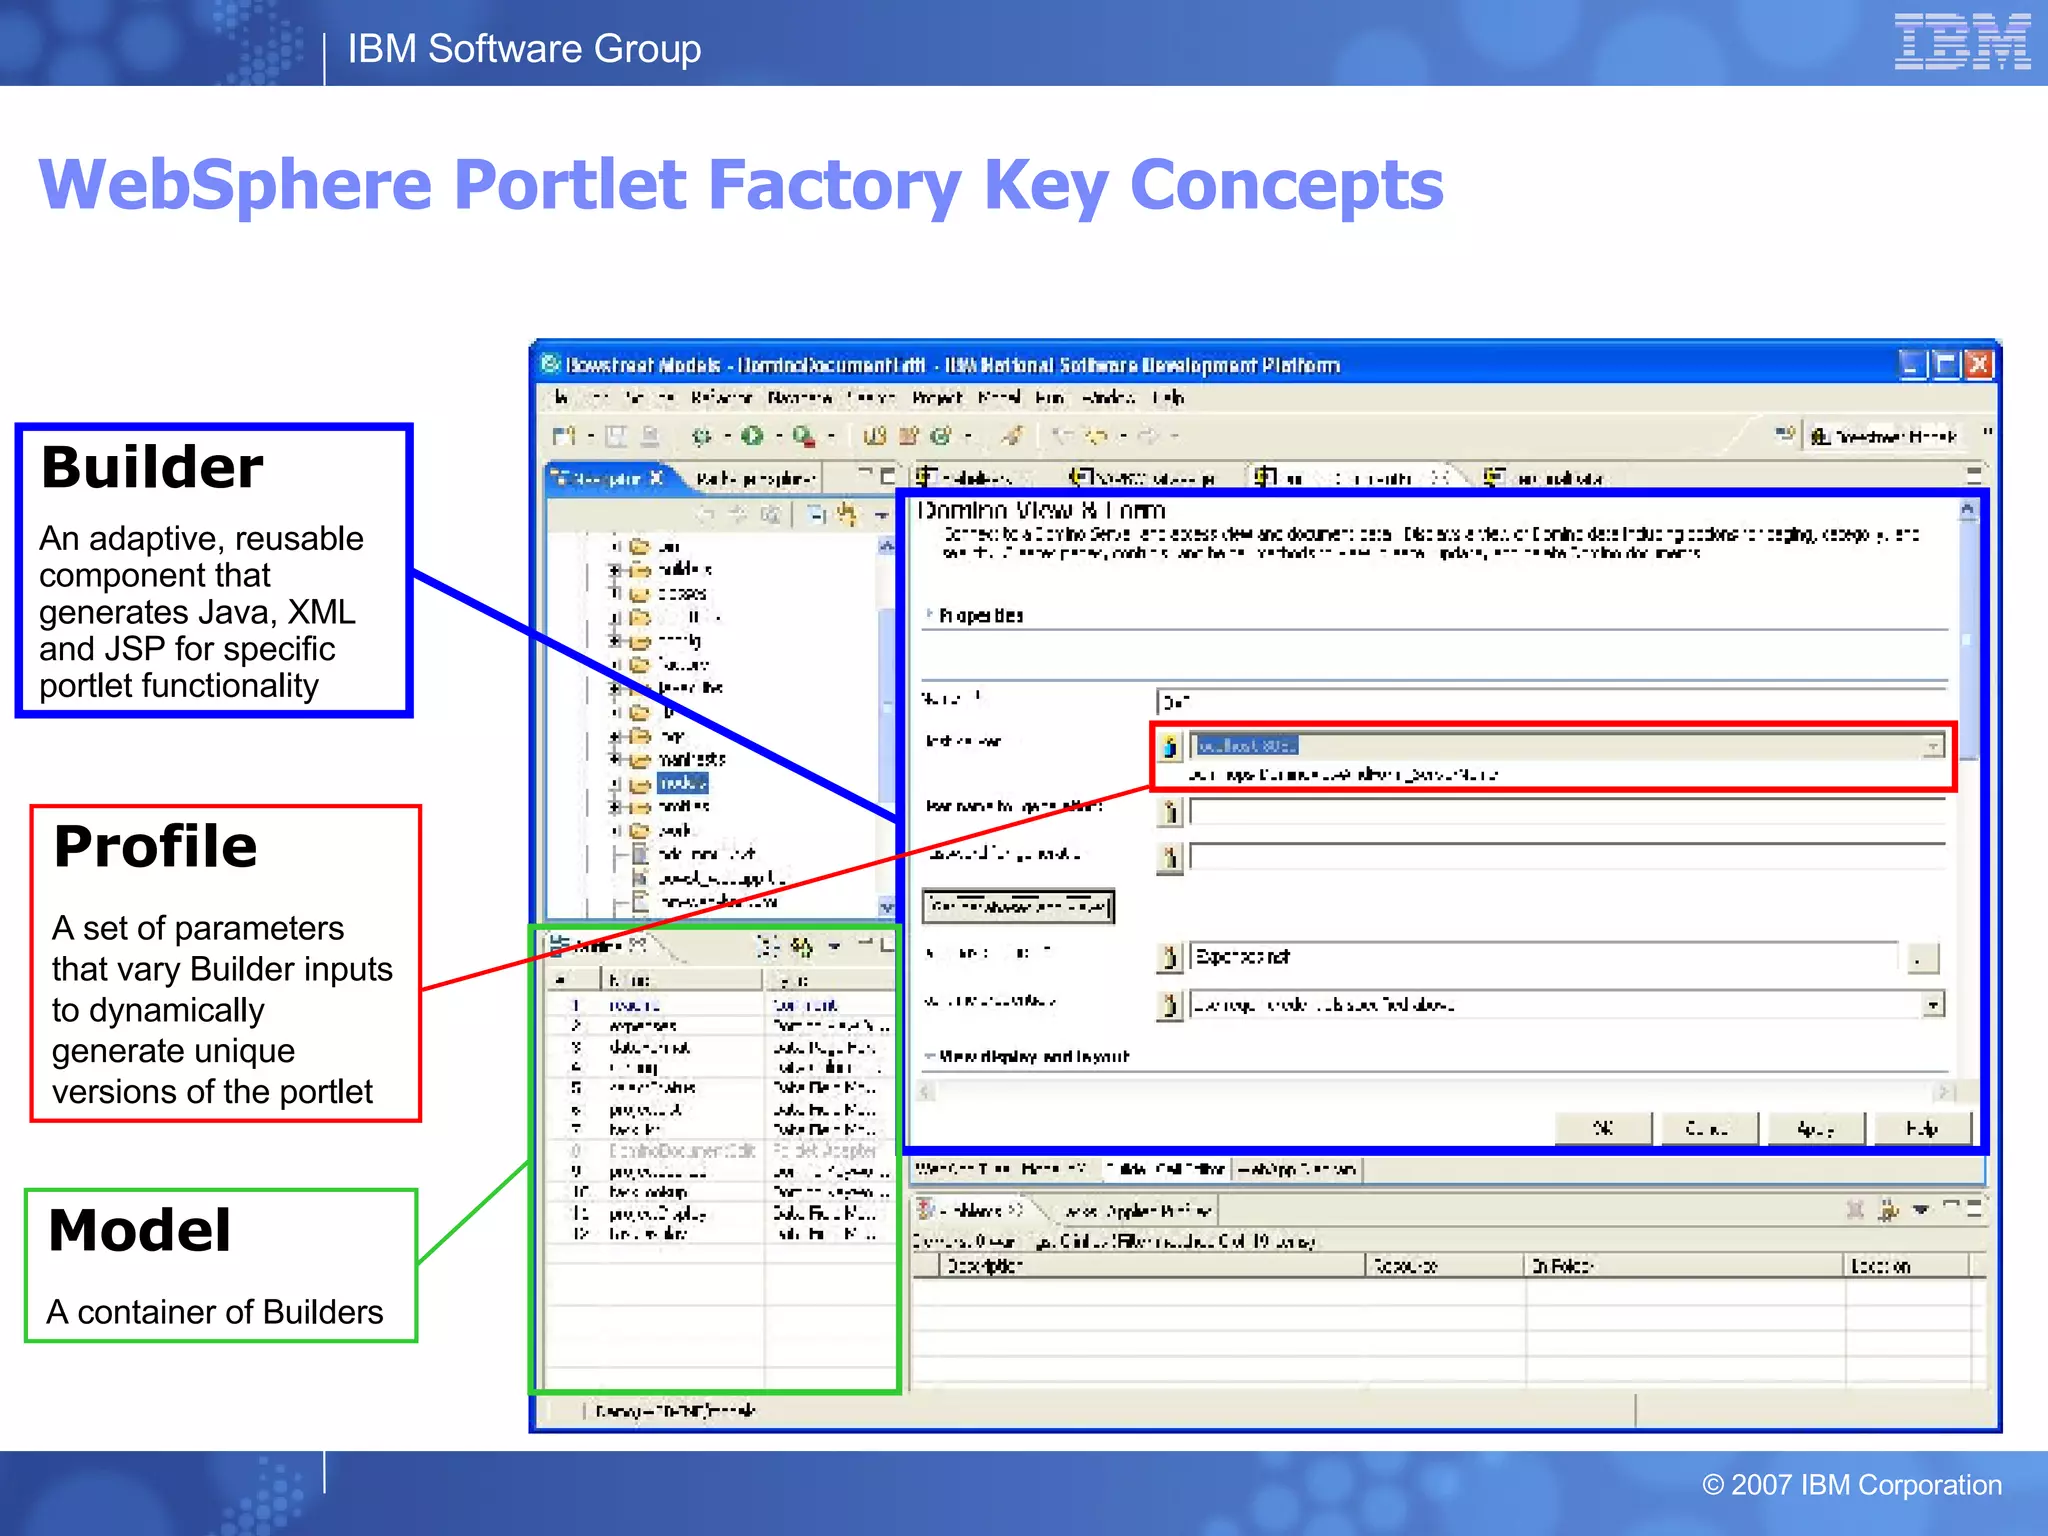Screen dimensions: 2048x1536
Task: Click the Description column header in Problems
Action: (x=1154, y=1266)
